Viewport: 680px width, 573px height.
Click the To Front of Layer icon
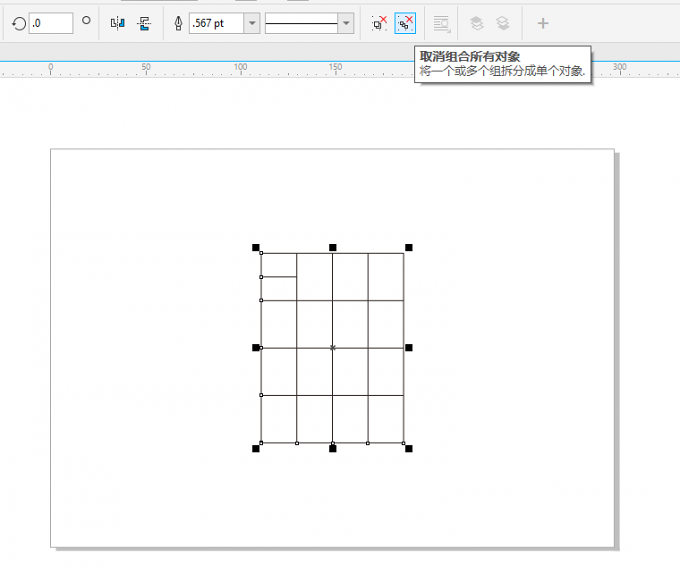pos(477,22)
